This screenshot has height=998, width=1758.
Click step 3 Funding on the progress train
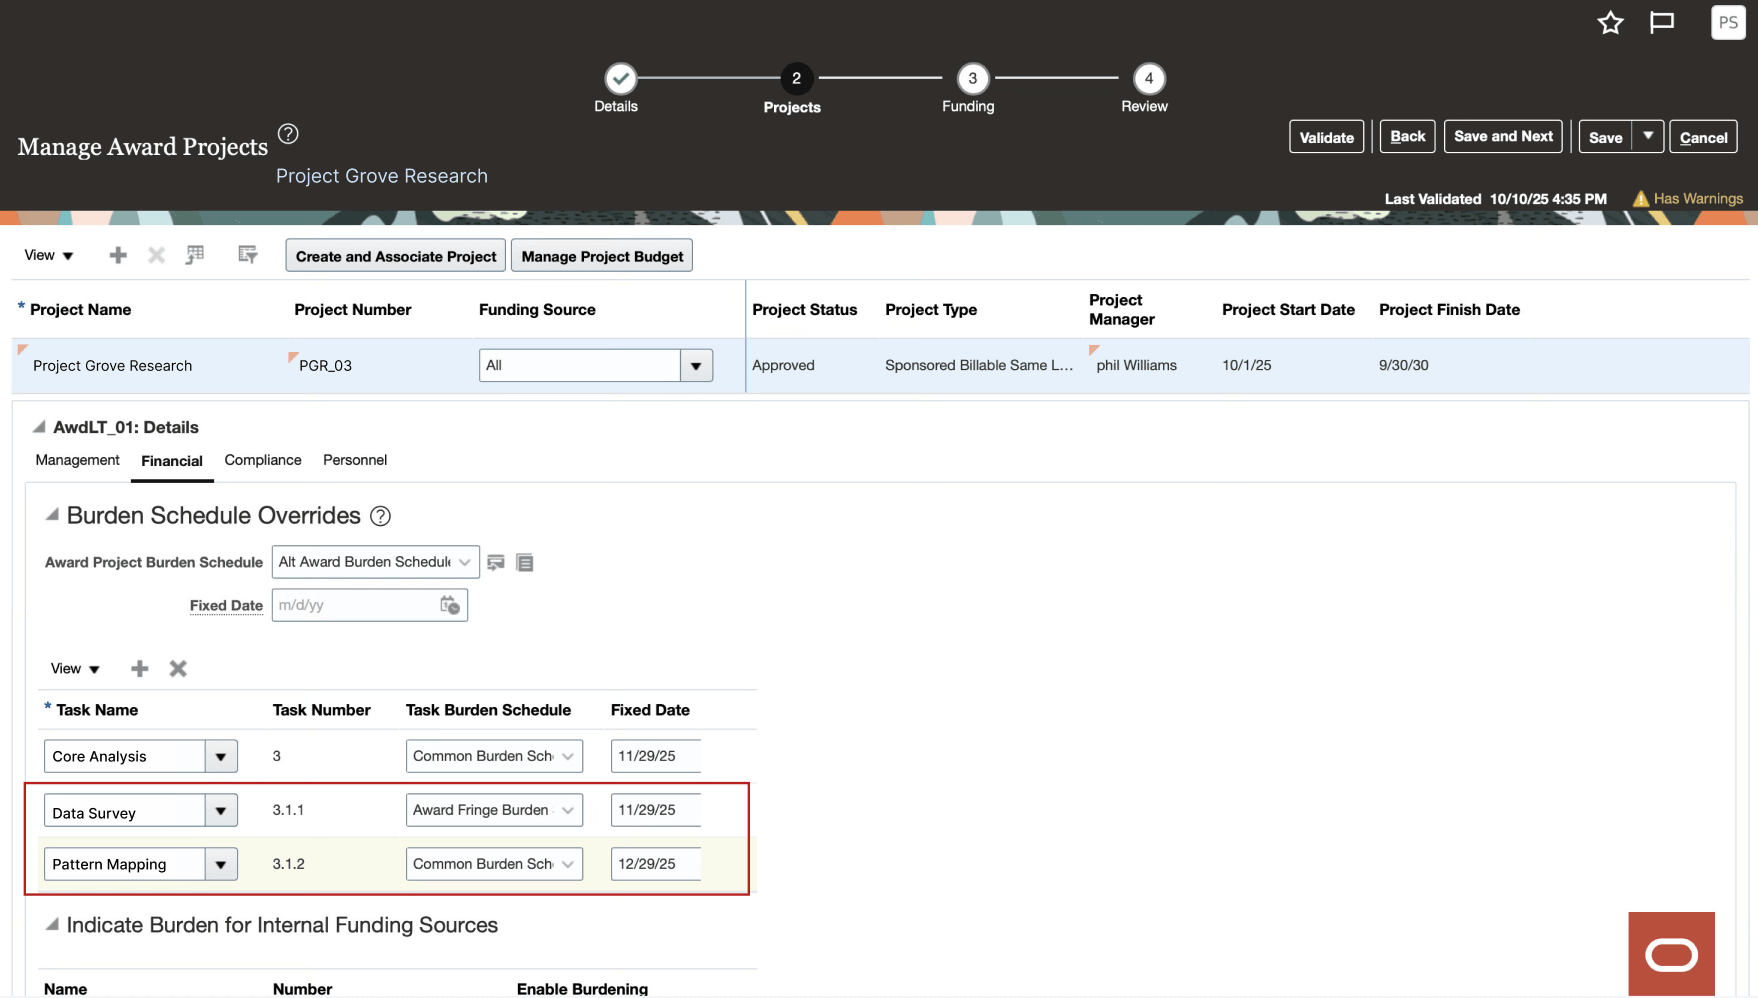(968, 79)
